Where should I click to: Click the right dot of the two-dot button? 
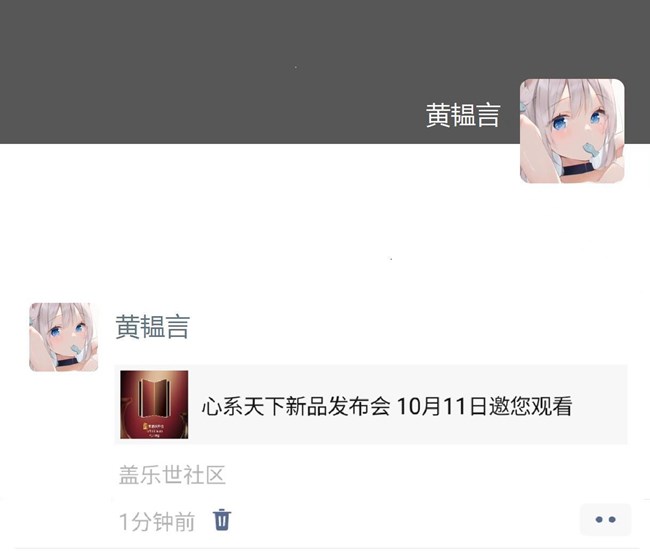pos(612,519)
